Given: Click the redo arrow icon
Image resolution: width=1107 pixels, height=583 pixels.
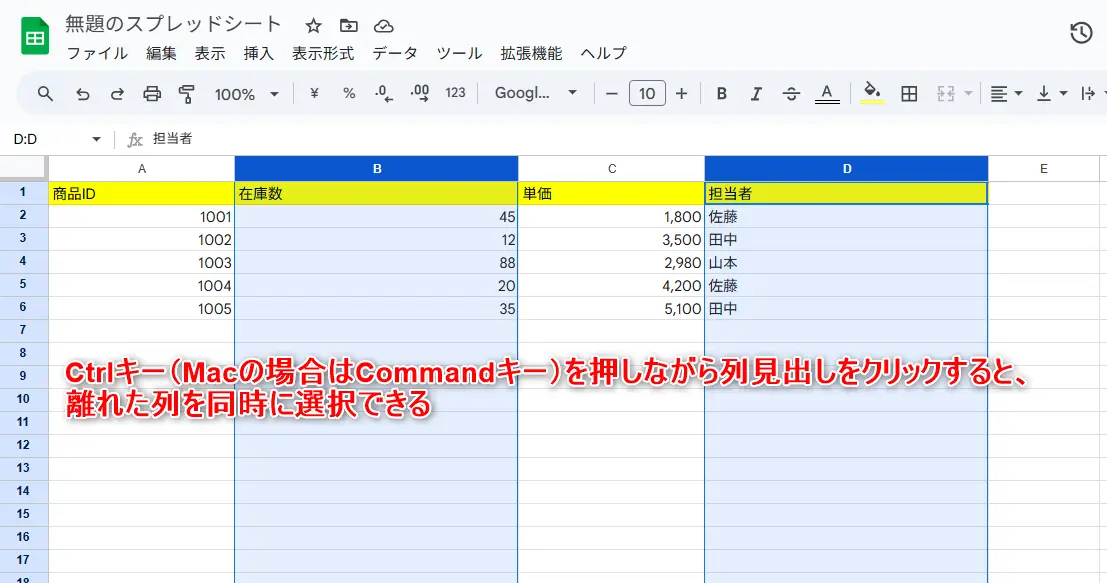Looking at the screenshot, I should (x=117, y=94).
